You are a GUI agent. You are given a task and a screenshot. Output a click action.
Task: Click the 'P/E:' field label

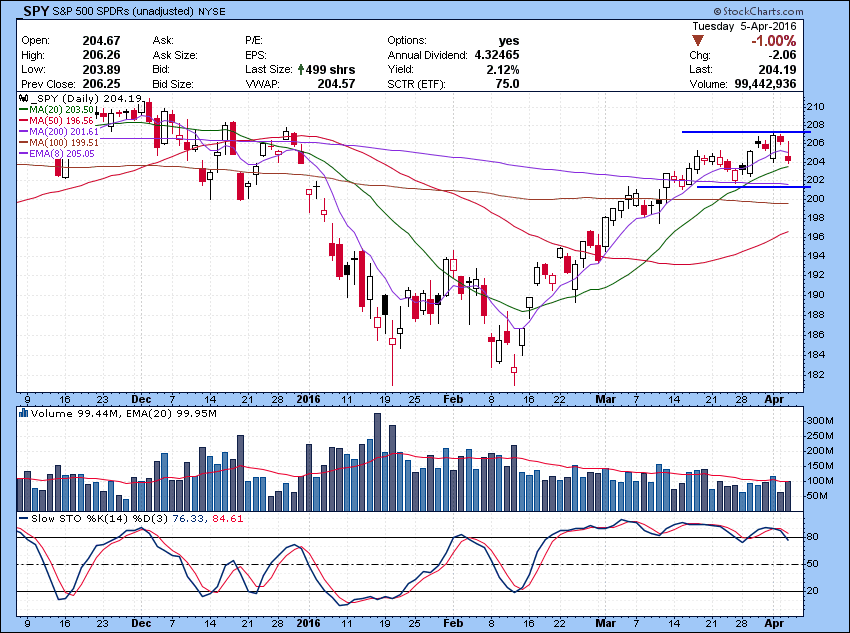point(254,41)
